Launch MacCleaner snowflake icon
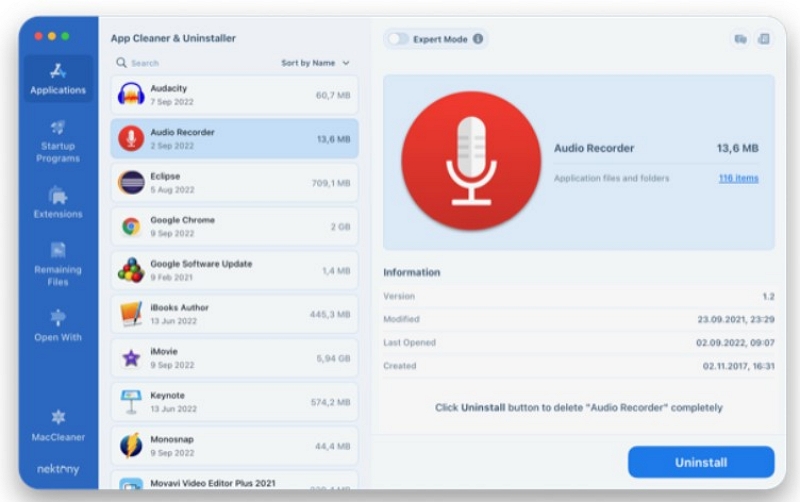The height and width of the screenshot is (502, 800). click(x=58, y=417)
